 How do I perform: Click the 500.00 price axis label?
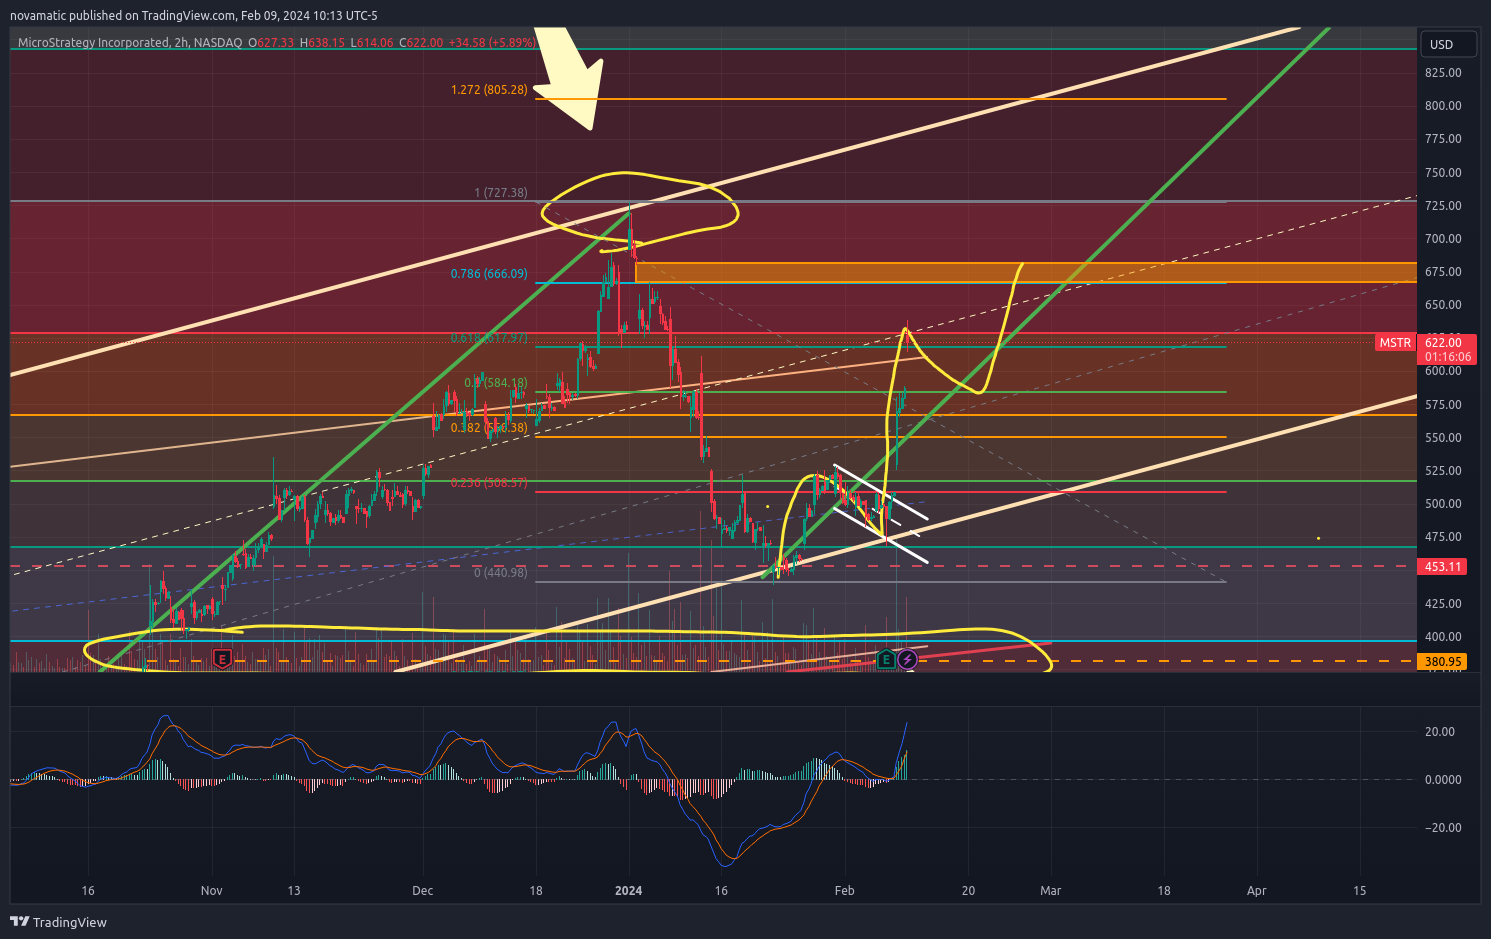tap(1443, 504)
